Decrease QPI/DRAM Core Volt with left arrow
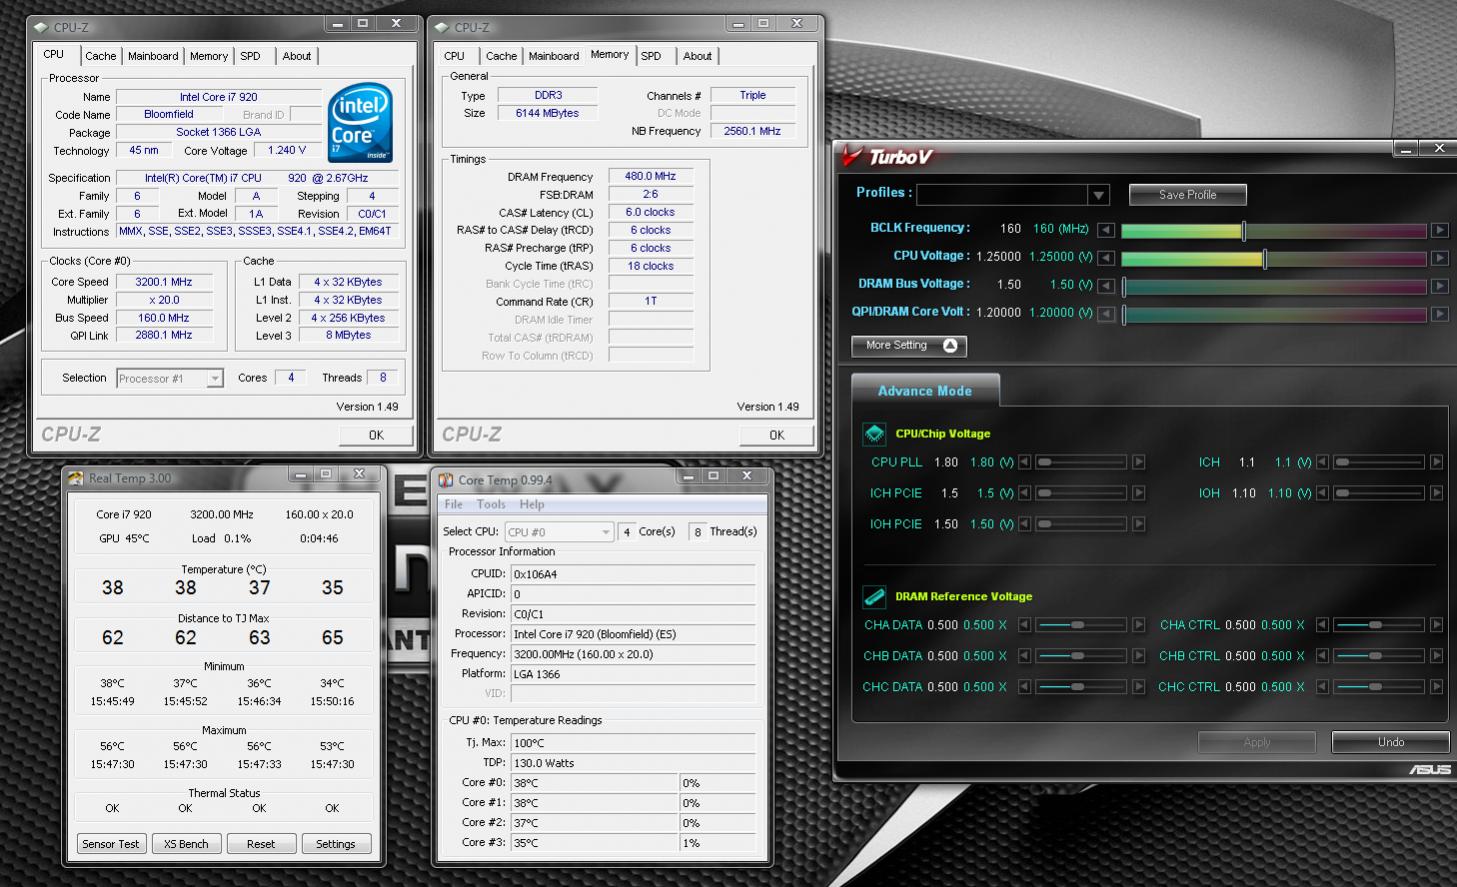Viewport: 1457px width, 887px height. point(1106,314)
